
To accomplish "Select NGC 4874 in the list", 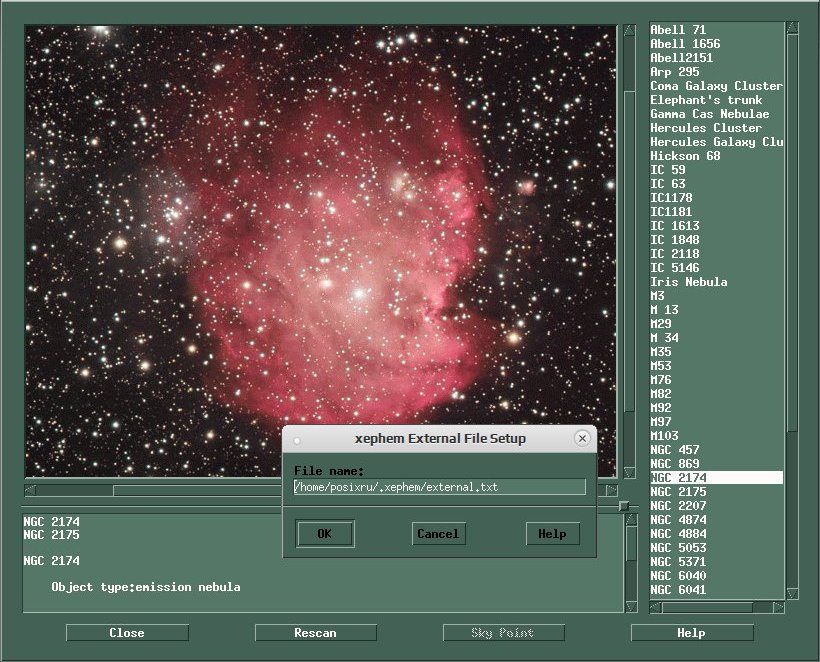I will click(x=716, y=520).
